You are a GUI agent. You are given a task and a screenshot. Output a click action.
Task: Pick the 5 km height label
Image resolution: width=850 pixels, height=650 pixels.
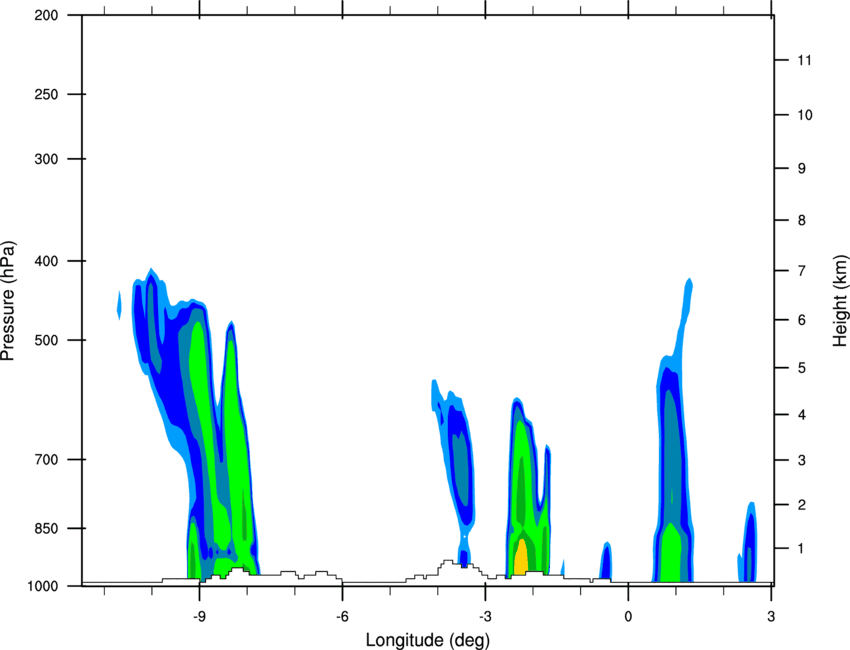pos(802,368)
